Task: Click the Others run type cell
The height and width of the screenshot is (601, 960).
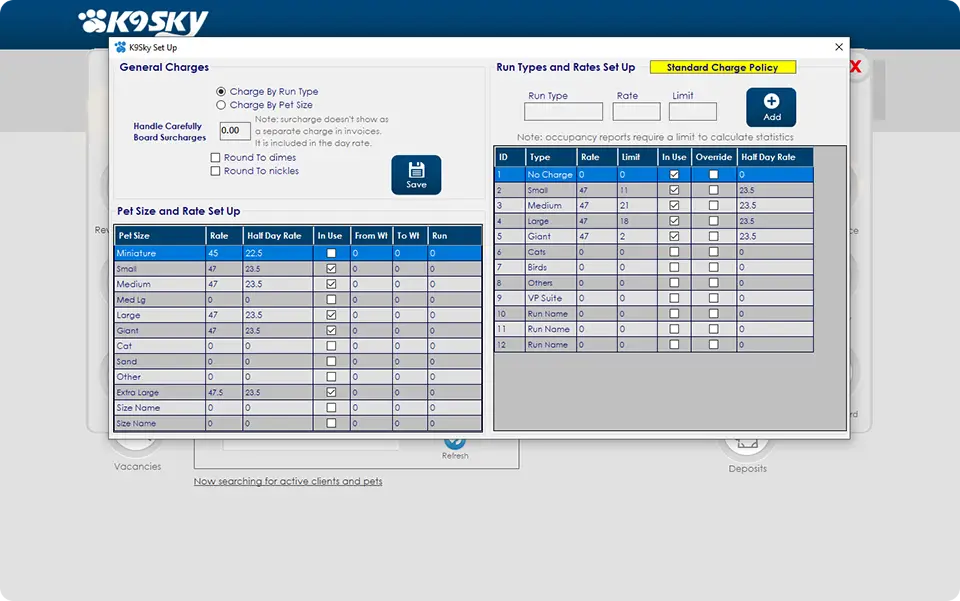Action: pyautogui.click(x=550, y=283)
